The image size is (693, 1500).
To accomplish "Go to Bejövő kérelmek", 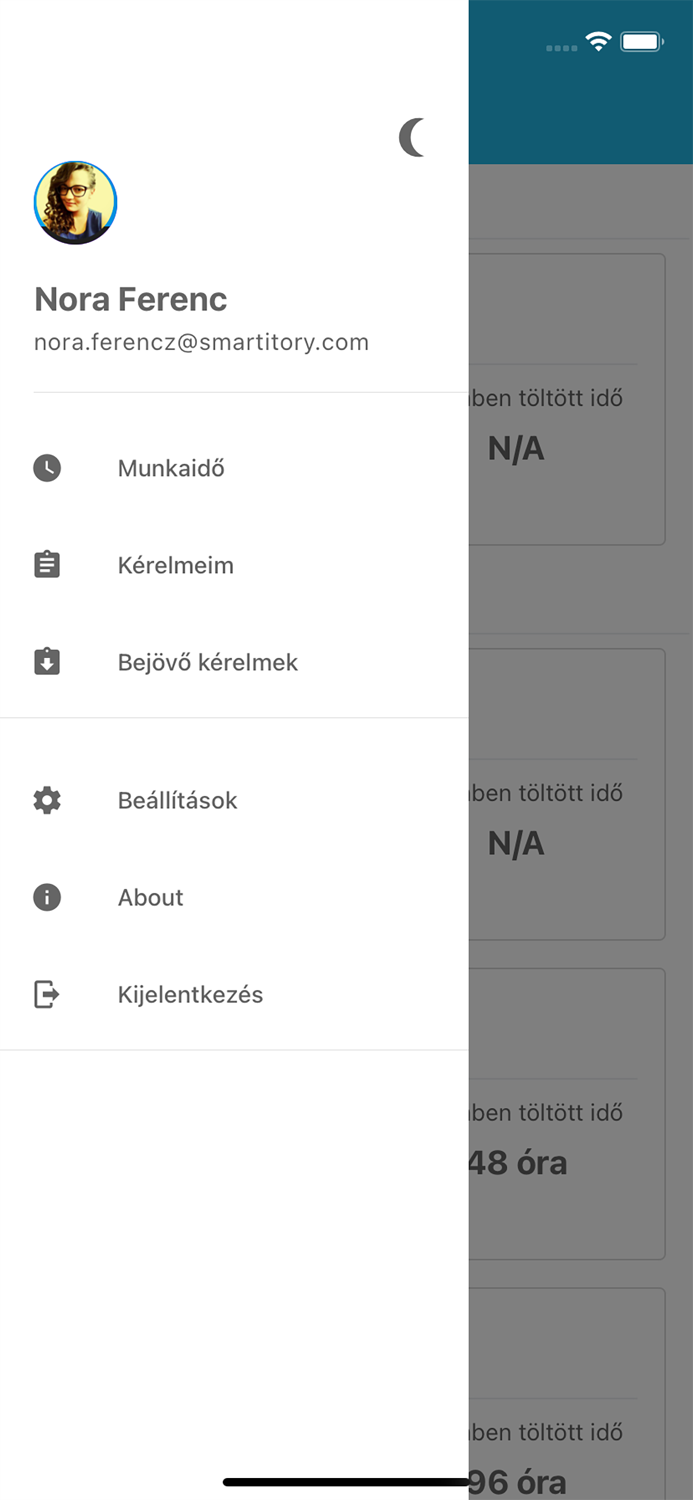I will [x=208, y=662].
